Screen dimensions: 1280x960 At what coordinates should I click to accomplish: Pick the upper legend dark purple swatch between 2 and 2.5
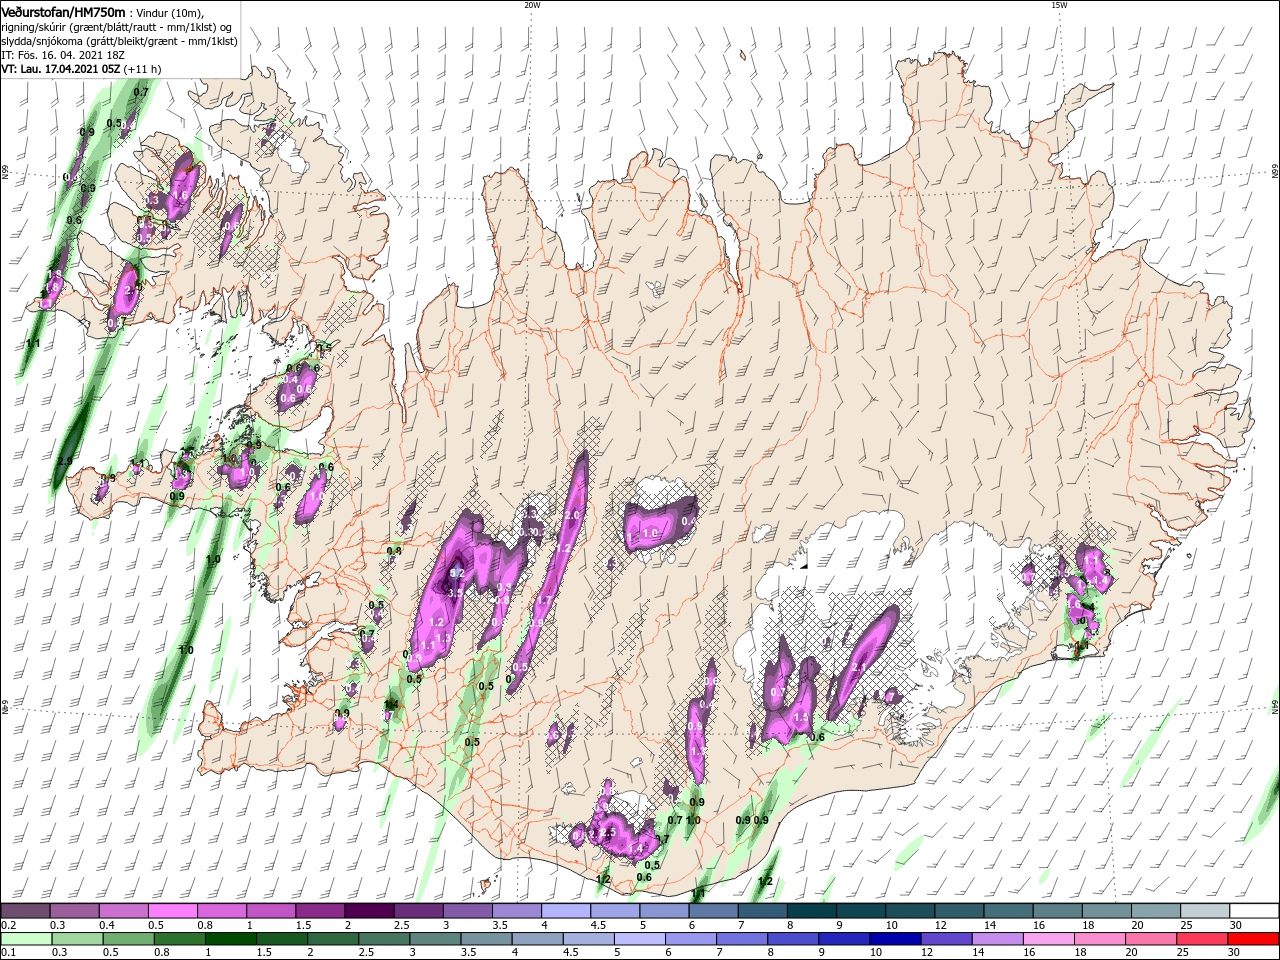[x=369, y=911]
